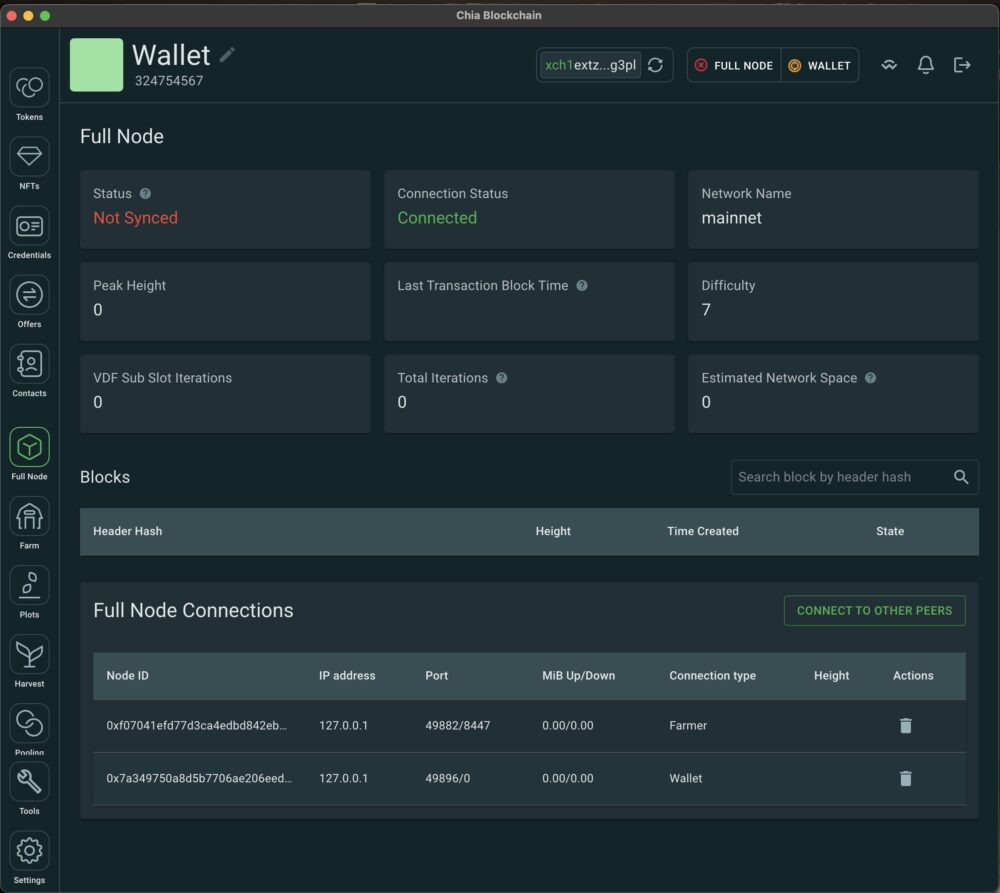Image resolution: width=1000 pixels, height=893 pixels.
Task: Click the State column header
Action: 890,531
